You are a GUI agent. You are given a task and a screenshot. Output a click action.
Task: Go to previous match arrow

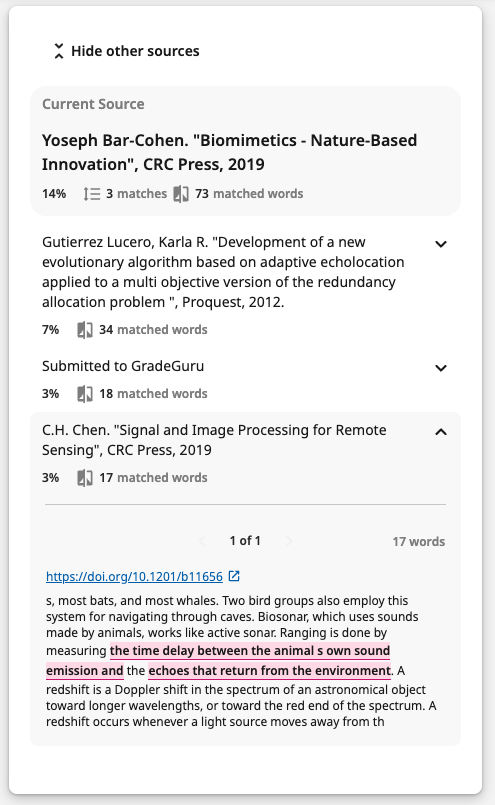point(202,541)
